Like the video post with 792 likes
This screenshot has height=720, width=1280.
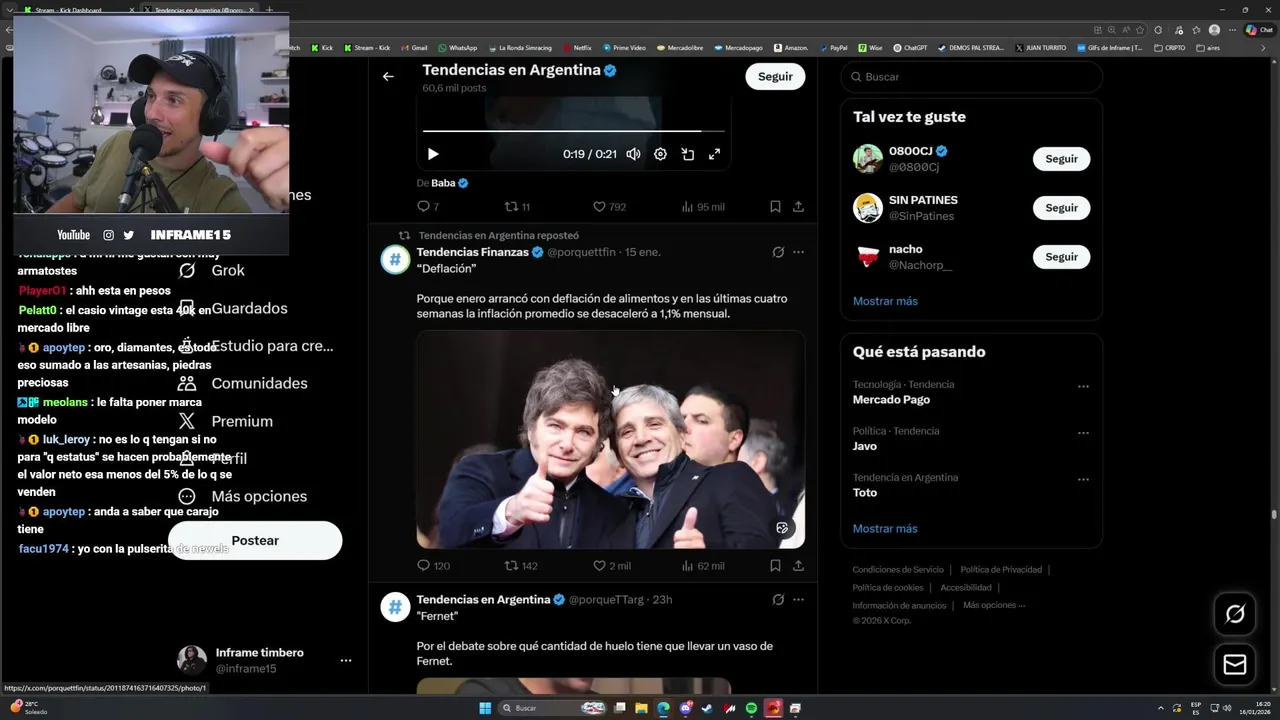pyautogui.click(x=609, y=207)
